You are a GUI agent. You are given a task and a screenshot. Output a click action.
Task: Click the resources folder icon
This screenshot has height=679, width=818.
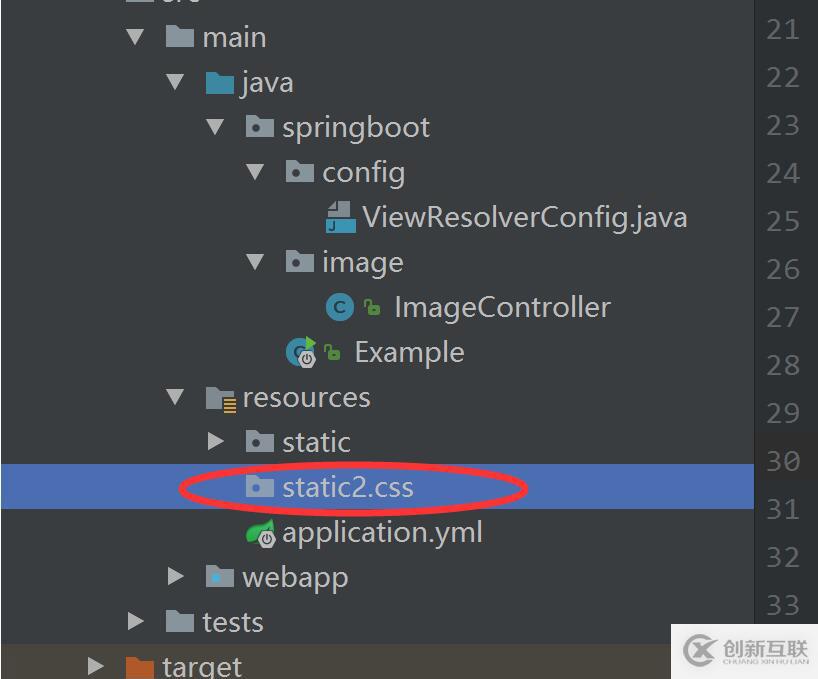click(x=220, y=398)
